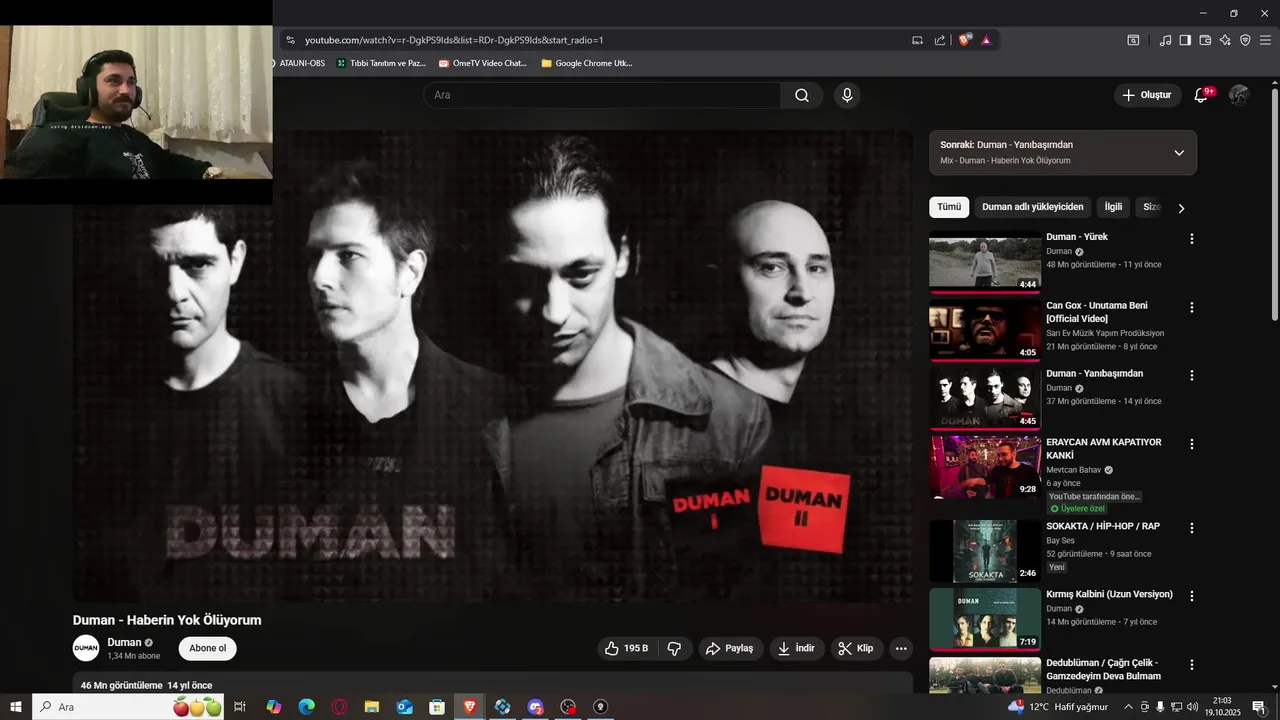The width and height of the screenshot is (1280, 720).
Task: Open options menu for SOKAKTA HİP-HOP video
Action: click(1191, 528)
